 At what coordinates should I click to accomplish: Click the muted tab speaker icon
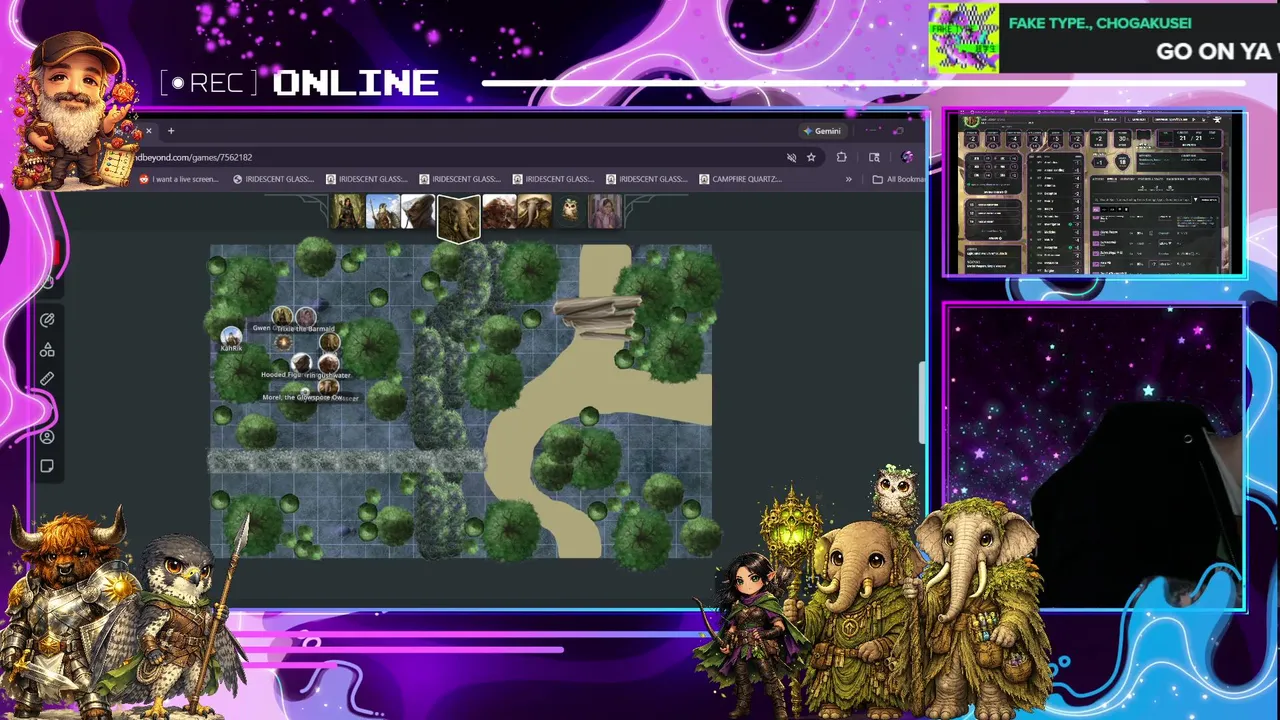[791, 157]
